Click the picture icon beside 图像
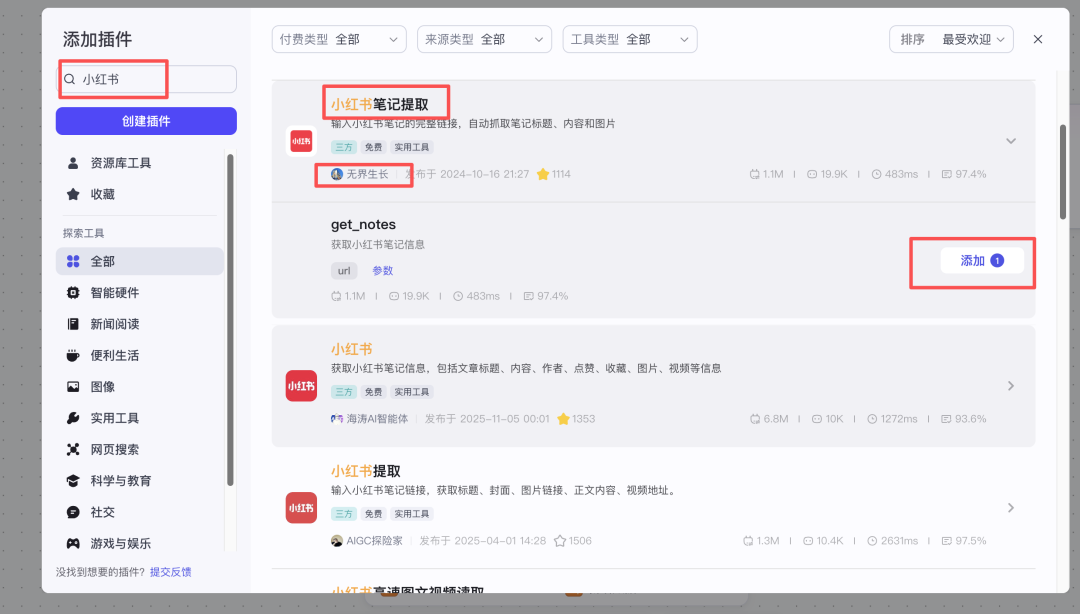The image size is (1080, 614). tap(73, 387)
